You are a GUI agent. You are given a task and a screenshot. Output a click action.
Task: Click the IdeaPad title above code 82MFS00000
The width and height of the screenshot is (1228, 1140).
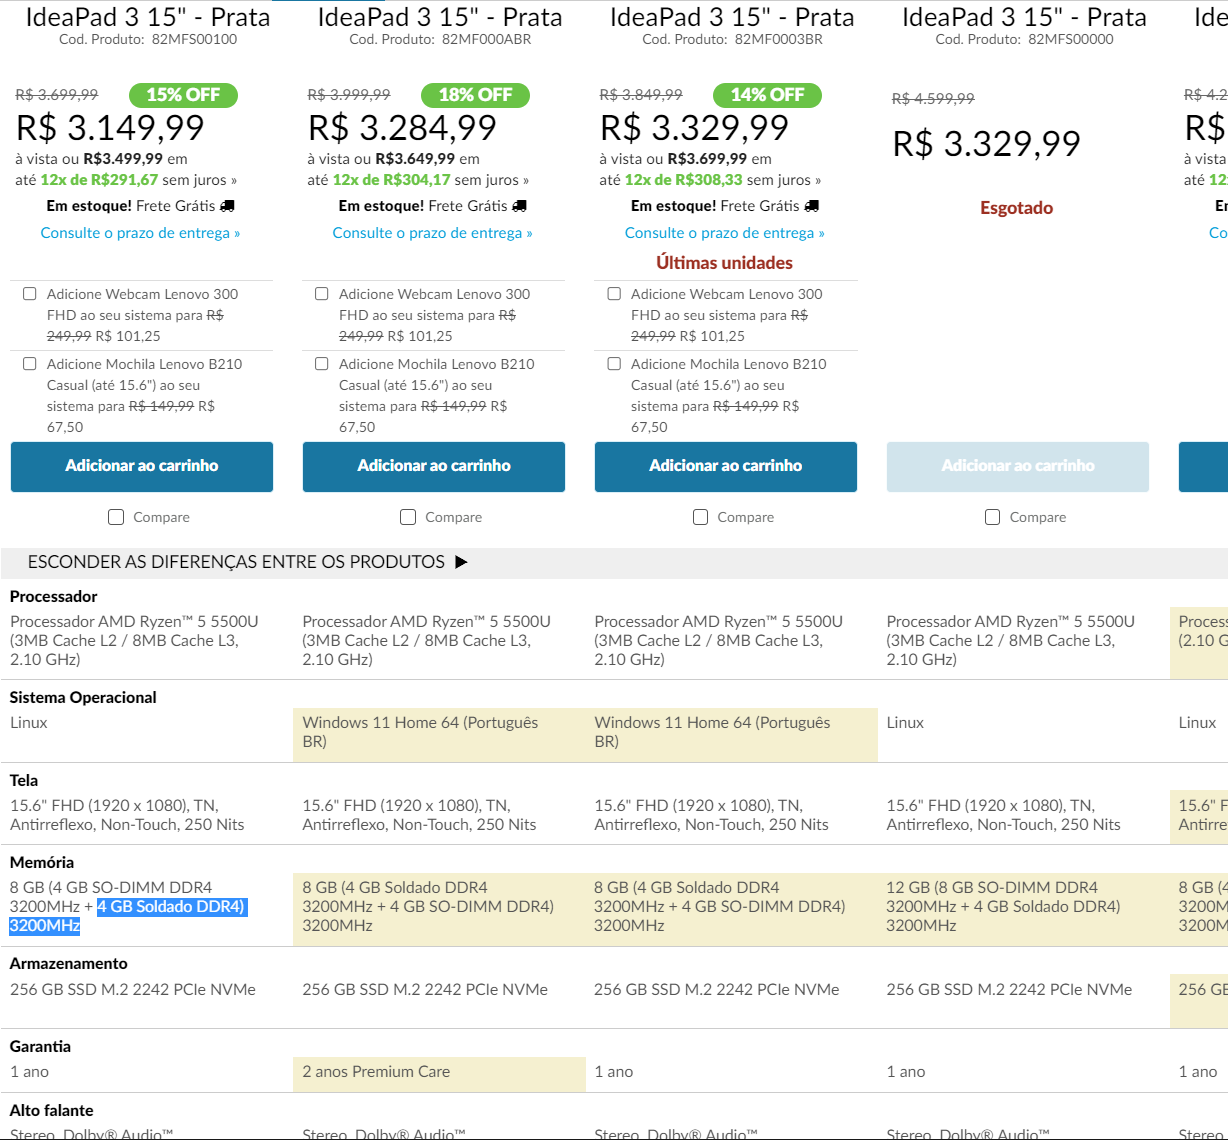pyautogui.click(x=1023, y=17)
